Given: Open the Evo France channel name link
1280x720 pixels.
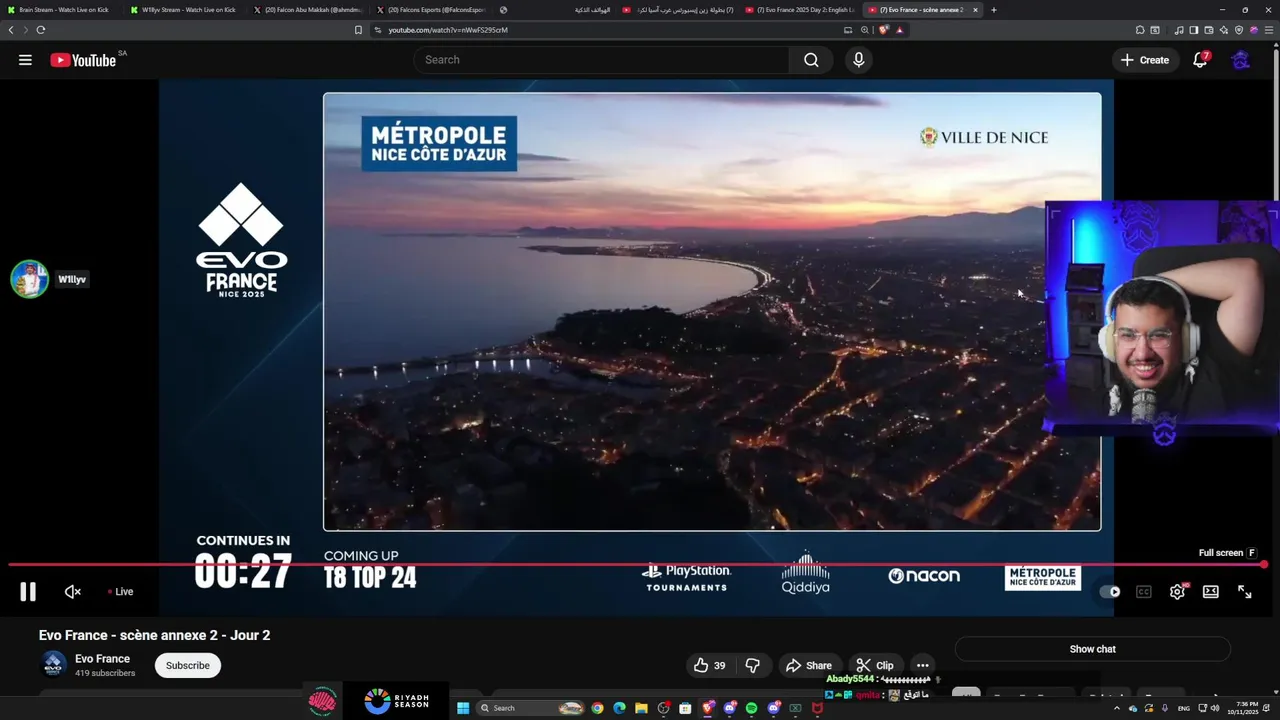Looking at the screenshot, I should 102,659.
